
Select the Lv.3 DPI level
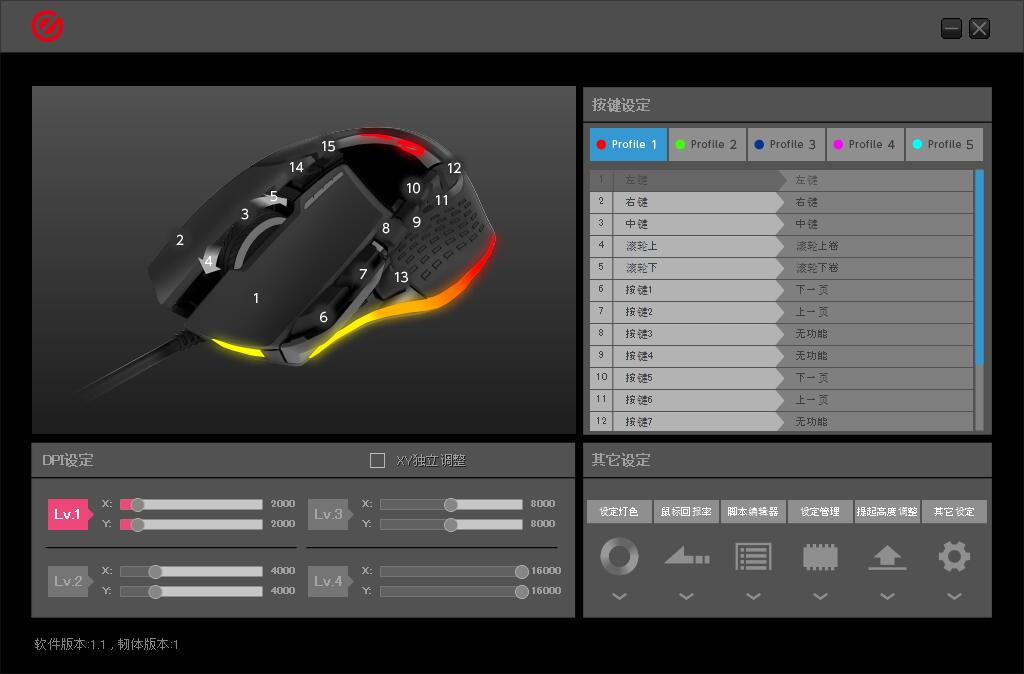pyautogui.click(x=328, y=514)
